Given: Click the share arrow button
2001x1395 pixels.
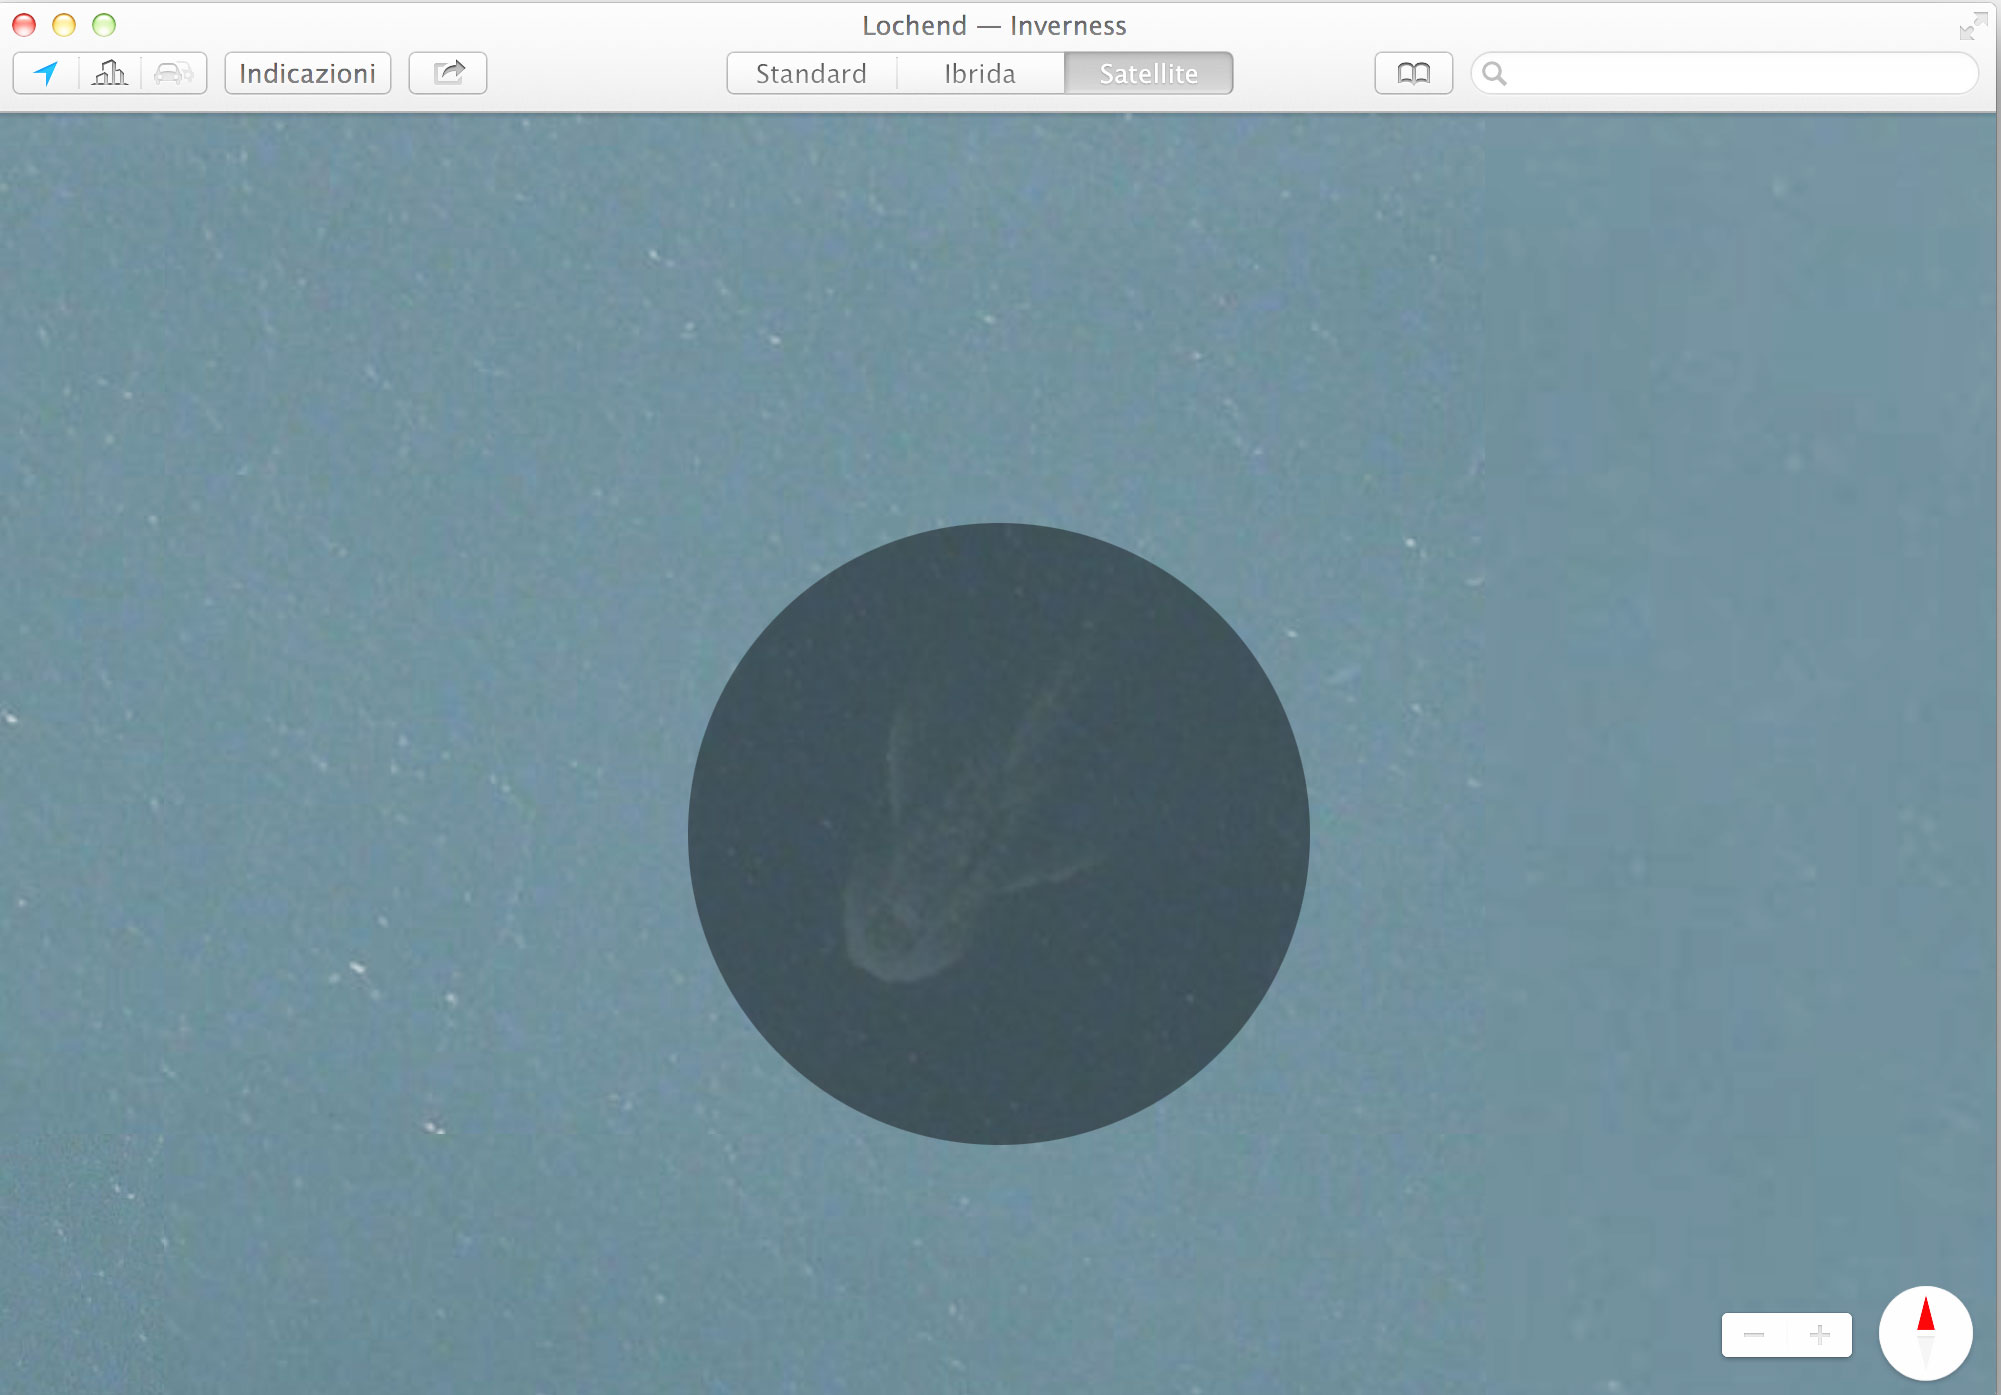Looking at the screenshot, I should pyautogui.click(x=448, y=74).
